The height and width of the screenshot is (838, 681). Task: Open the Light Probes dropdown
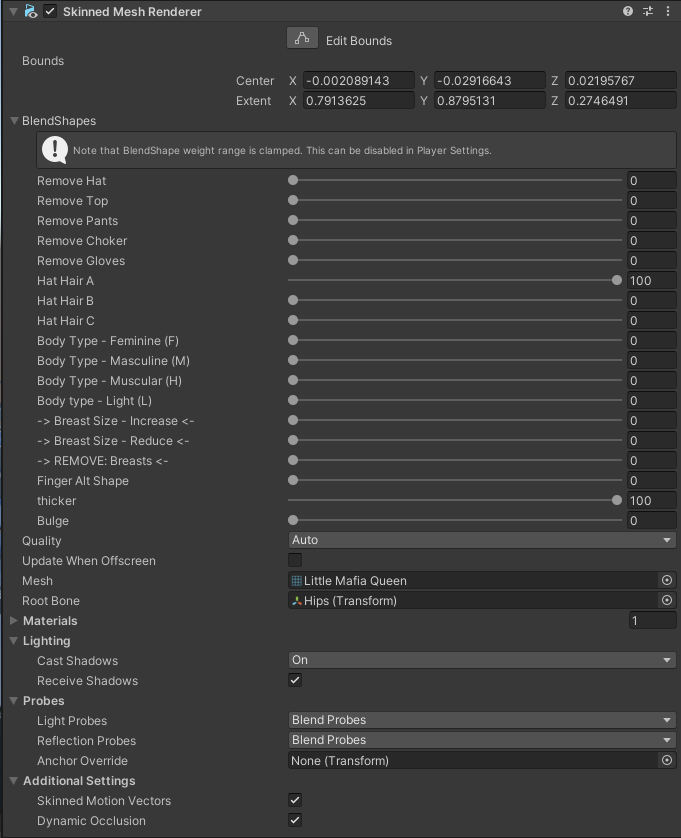pyautogui.click(x=481, y=720)
